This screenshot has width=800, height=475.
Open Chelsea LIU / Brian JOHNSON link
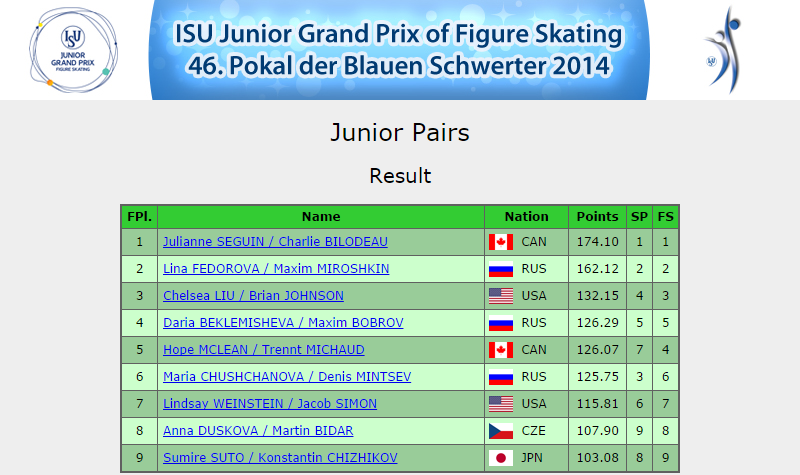pyautogui.click(x=253, y=296)
